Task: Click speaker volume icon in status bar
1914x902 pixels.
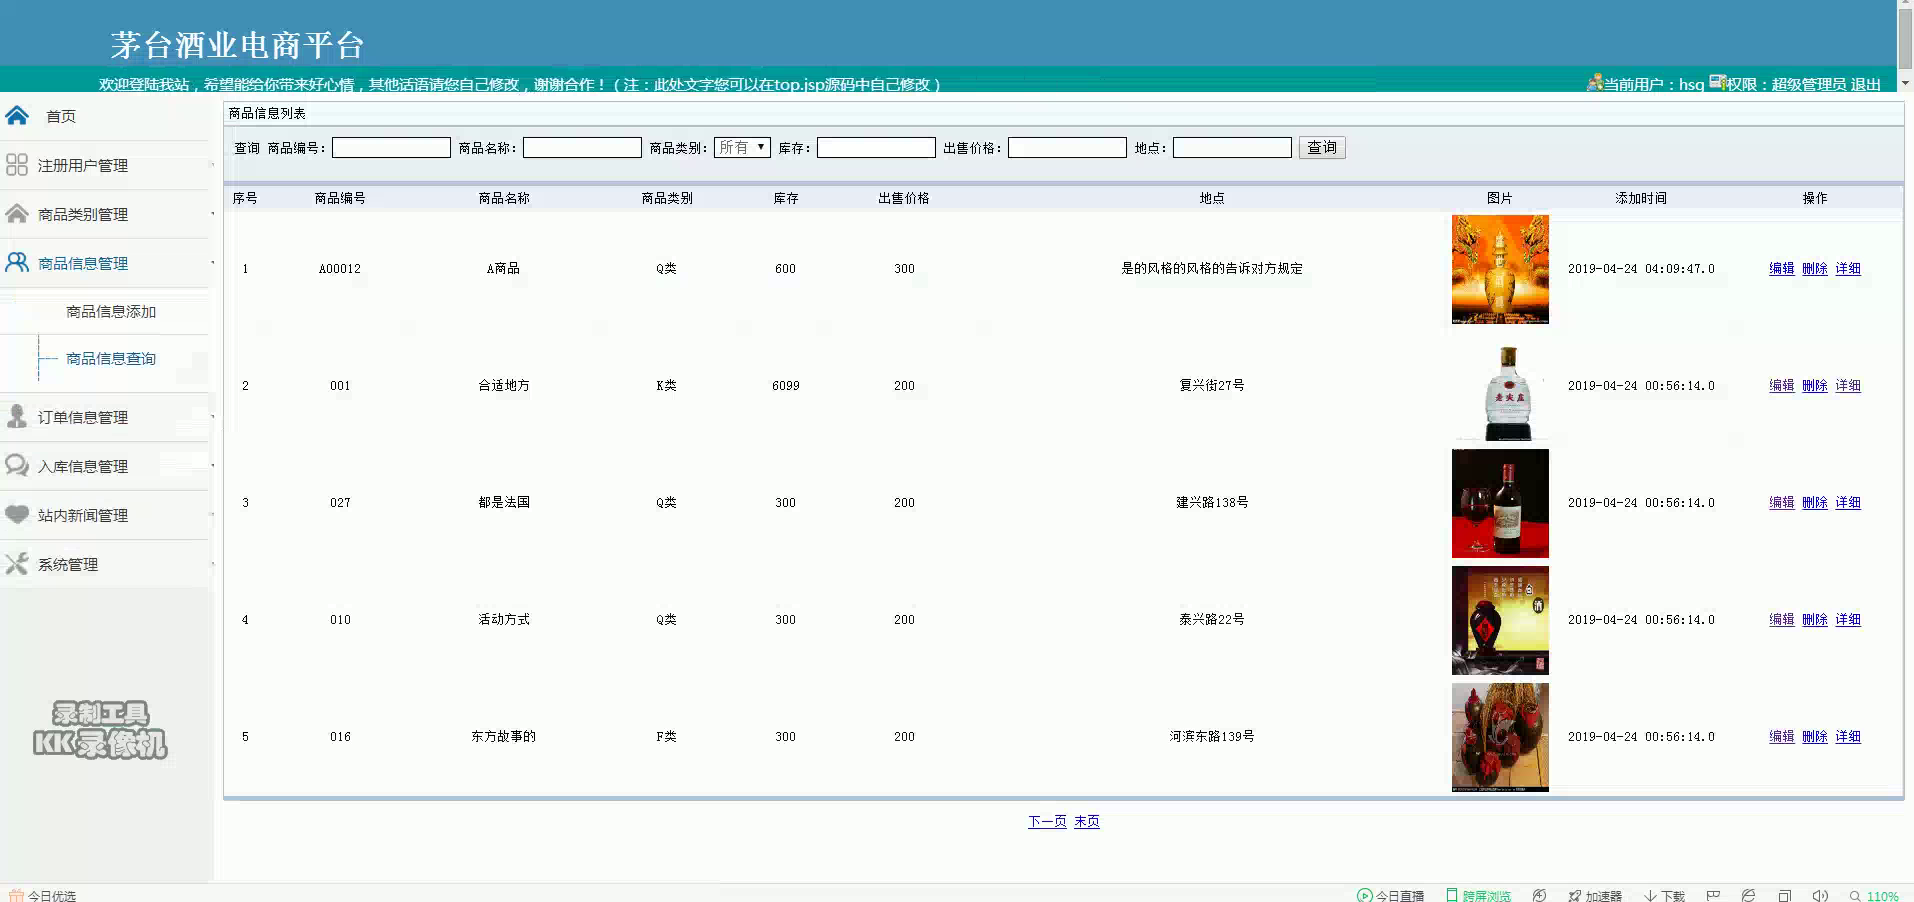Action: (1820, 895)
